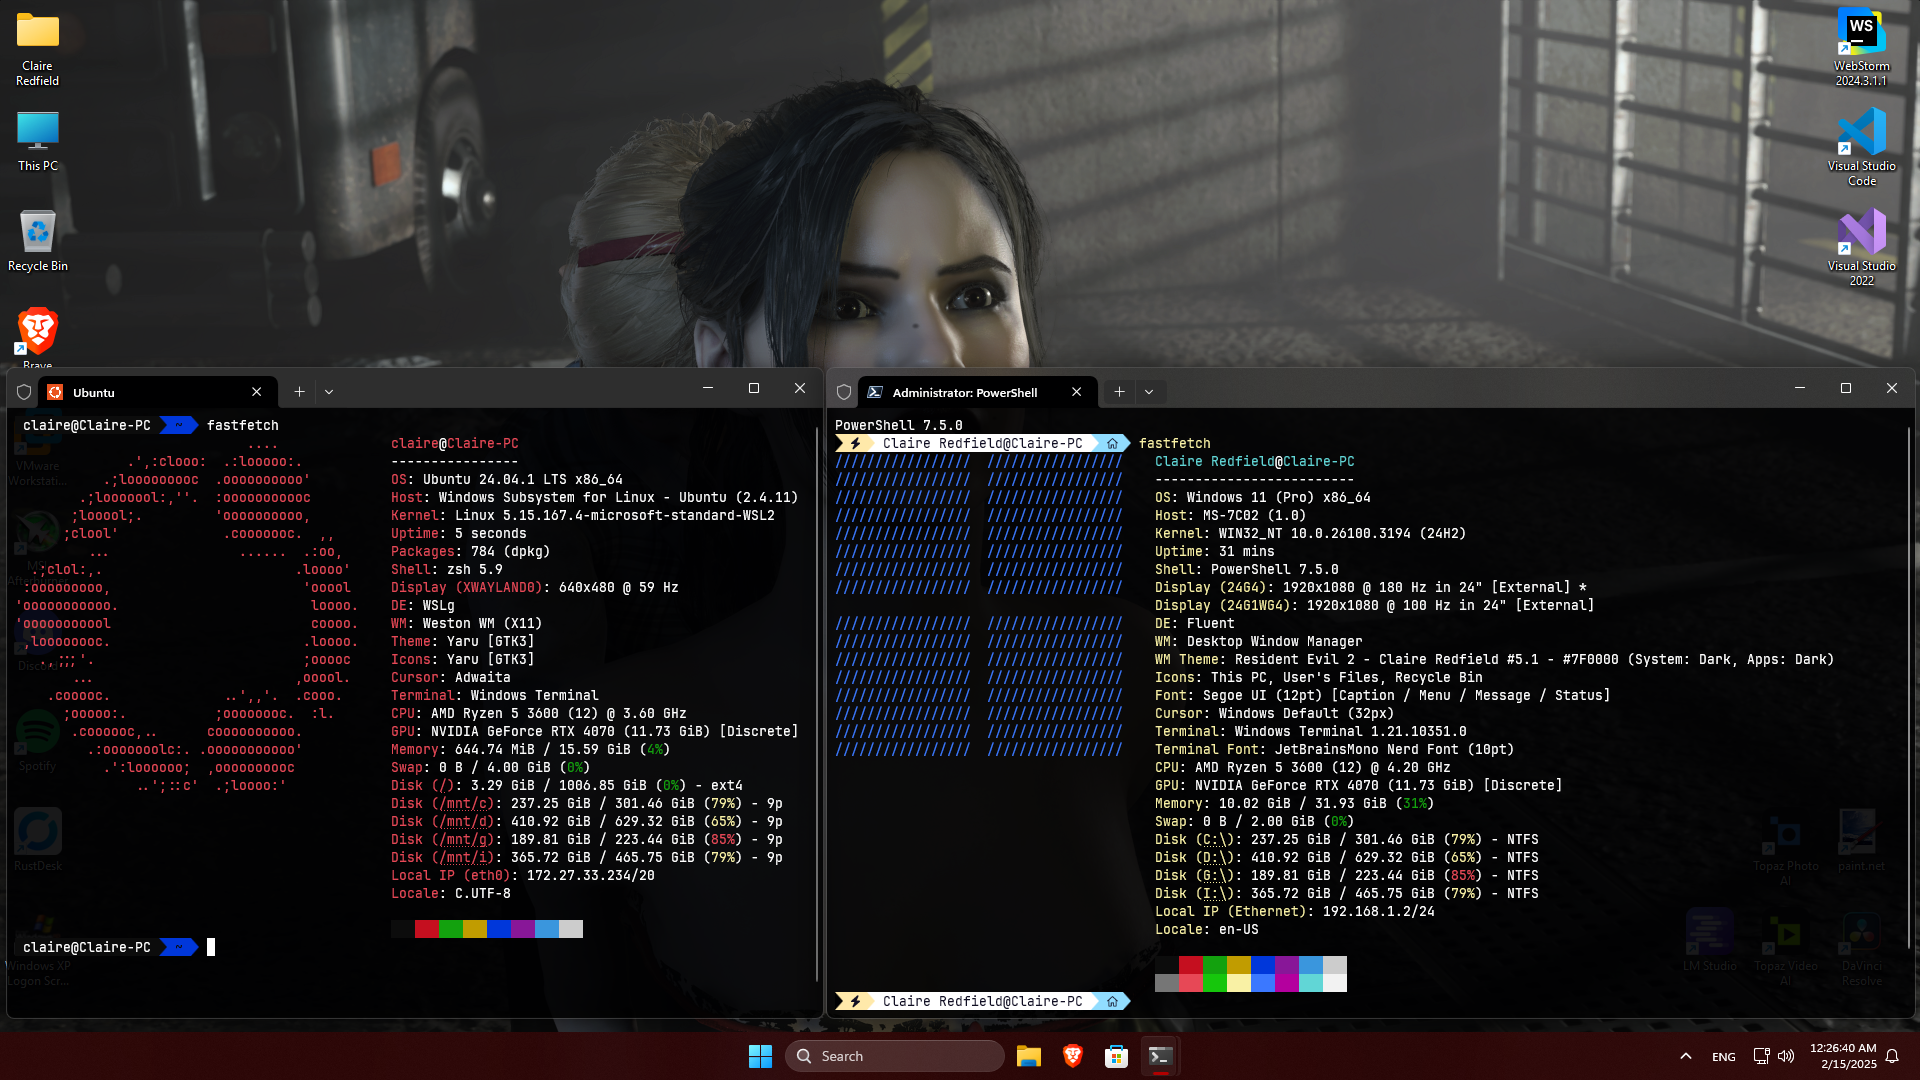Click 'Memory: 10.02 GiB / 31.93 GiB' line
This screenshot has width=1920, height=1080.
click(x=1294, y=803)
